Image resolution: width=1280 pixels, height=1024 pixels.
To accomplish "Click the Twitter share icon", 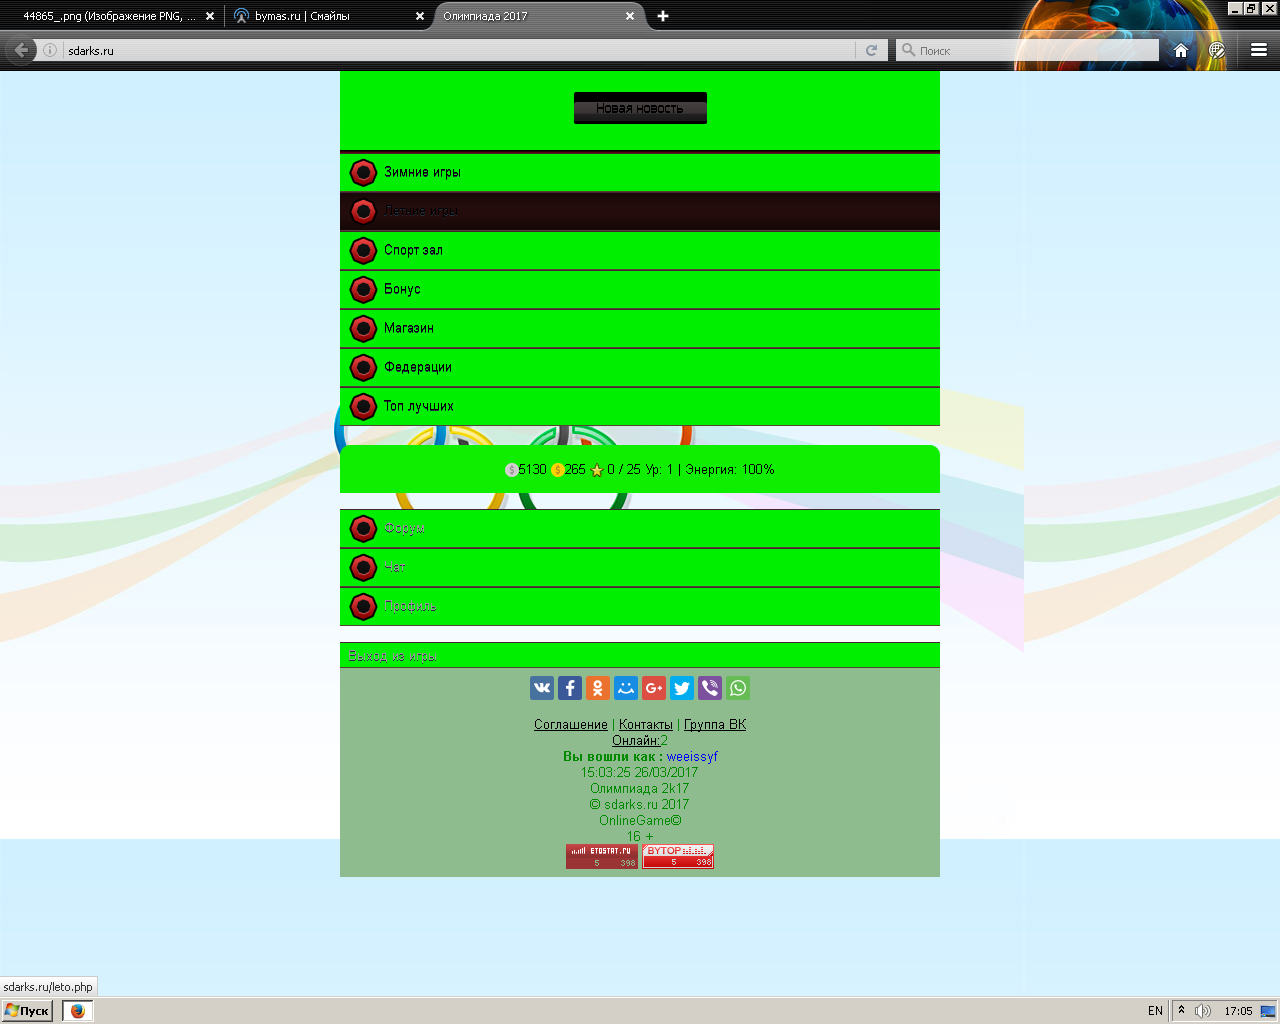I will tap(682, 688).
